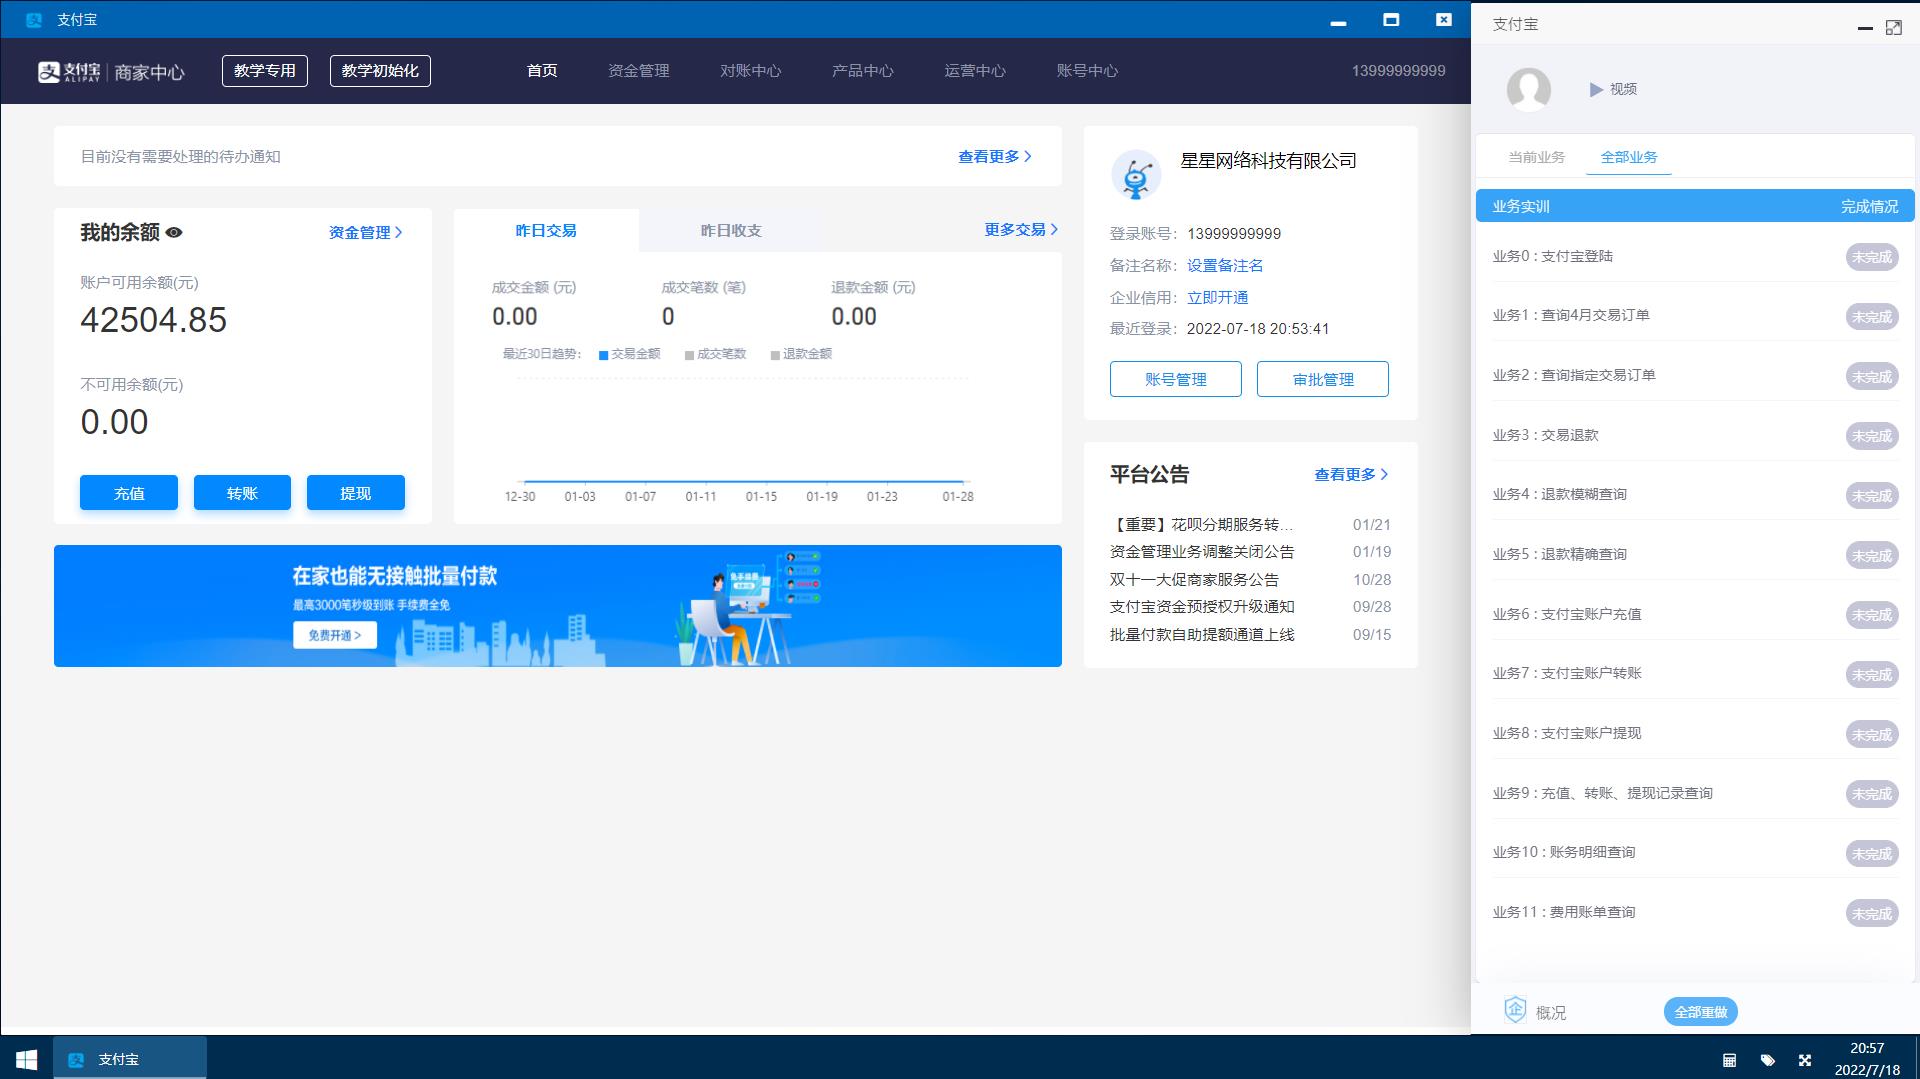Open 资金管理 menu

click(x=639, y=71)
